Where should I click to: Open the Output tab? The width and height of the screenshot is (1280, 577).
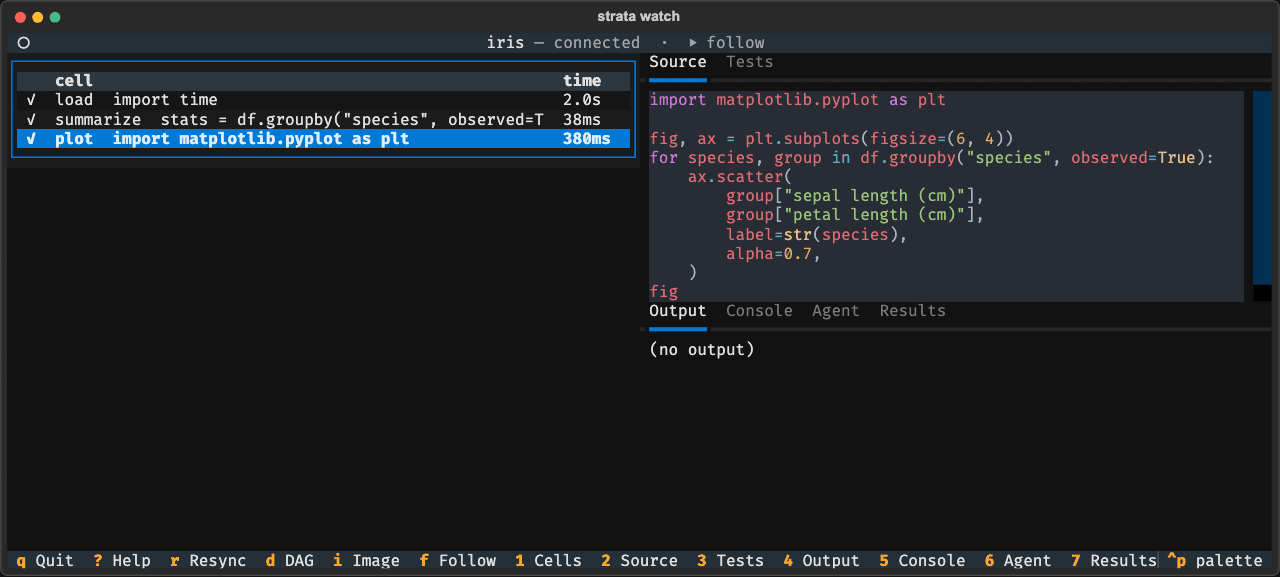tap(678, 311)
